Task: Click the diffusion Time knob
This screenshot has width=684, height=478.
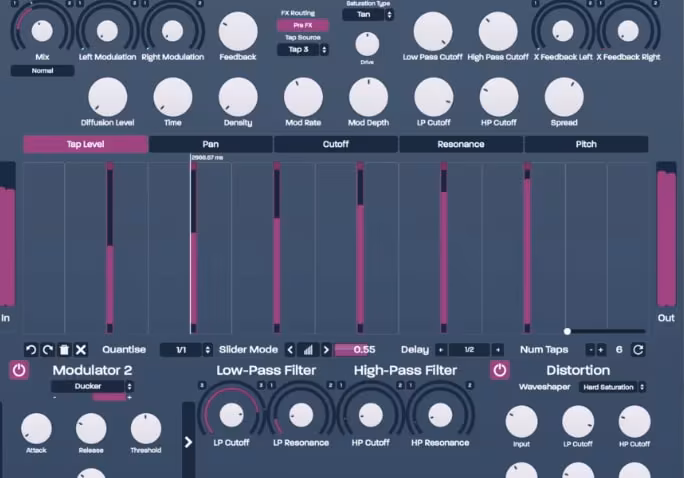Action: coord(173,97)
